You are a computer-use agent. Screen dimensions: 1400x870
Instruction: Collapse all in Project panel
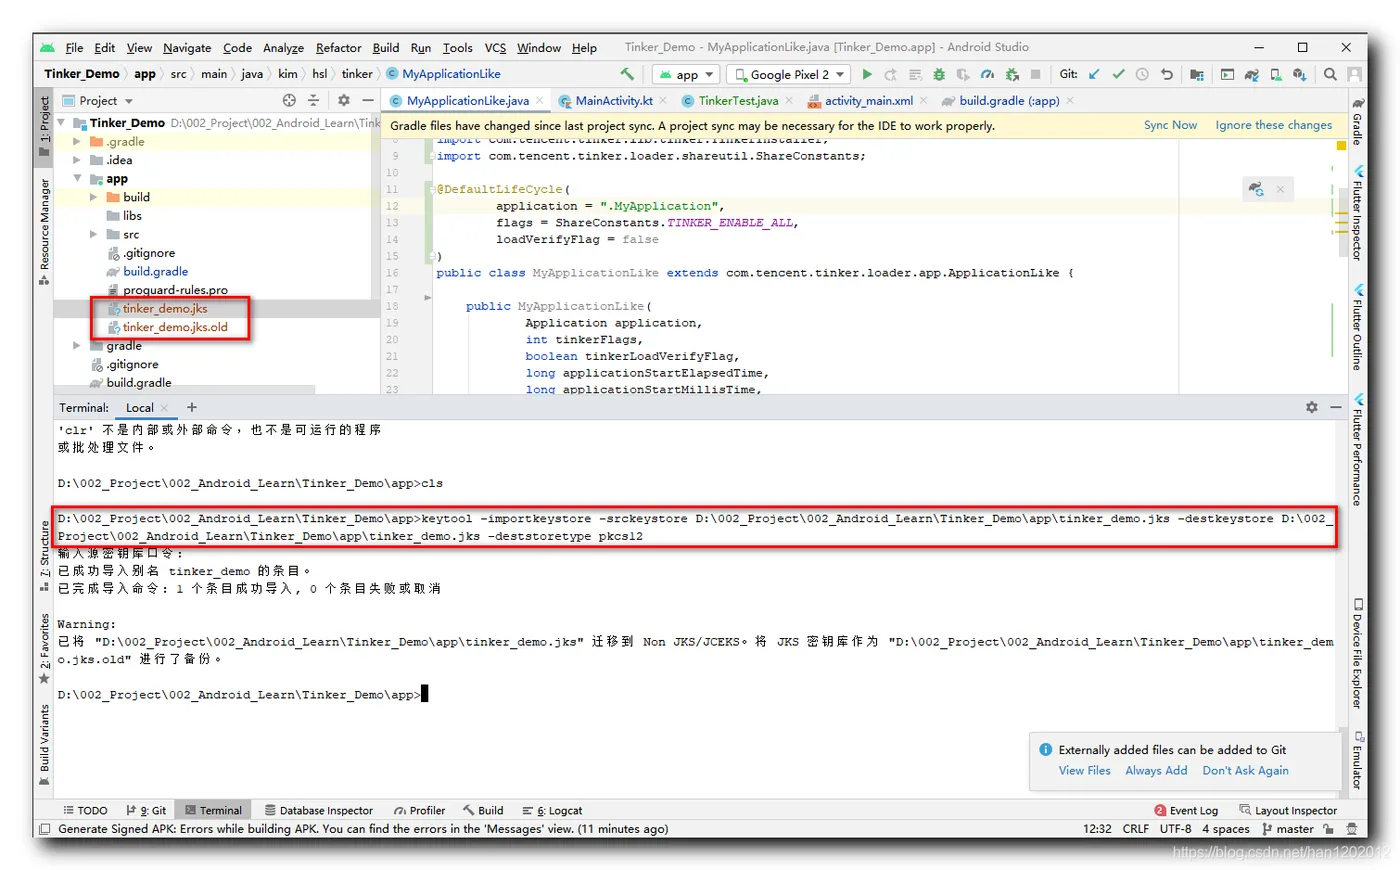[x=313, y=100]
